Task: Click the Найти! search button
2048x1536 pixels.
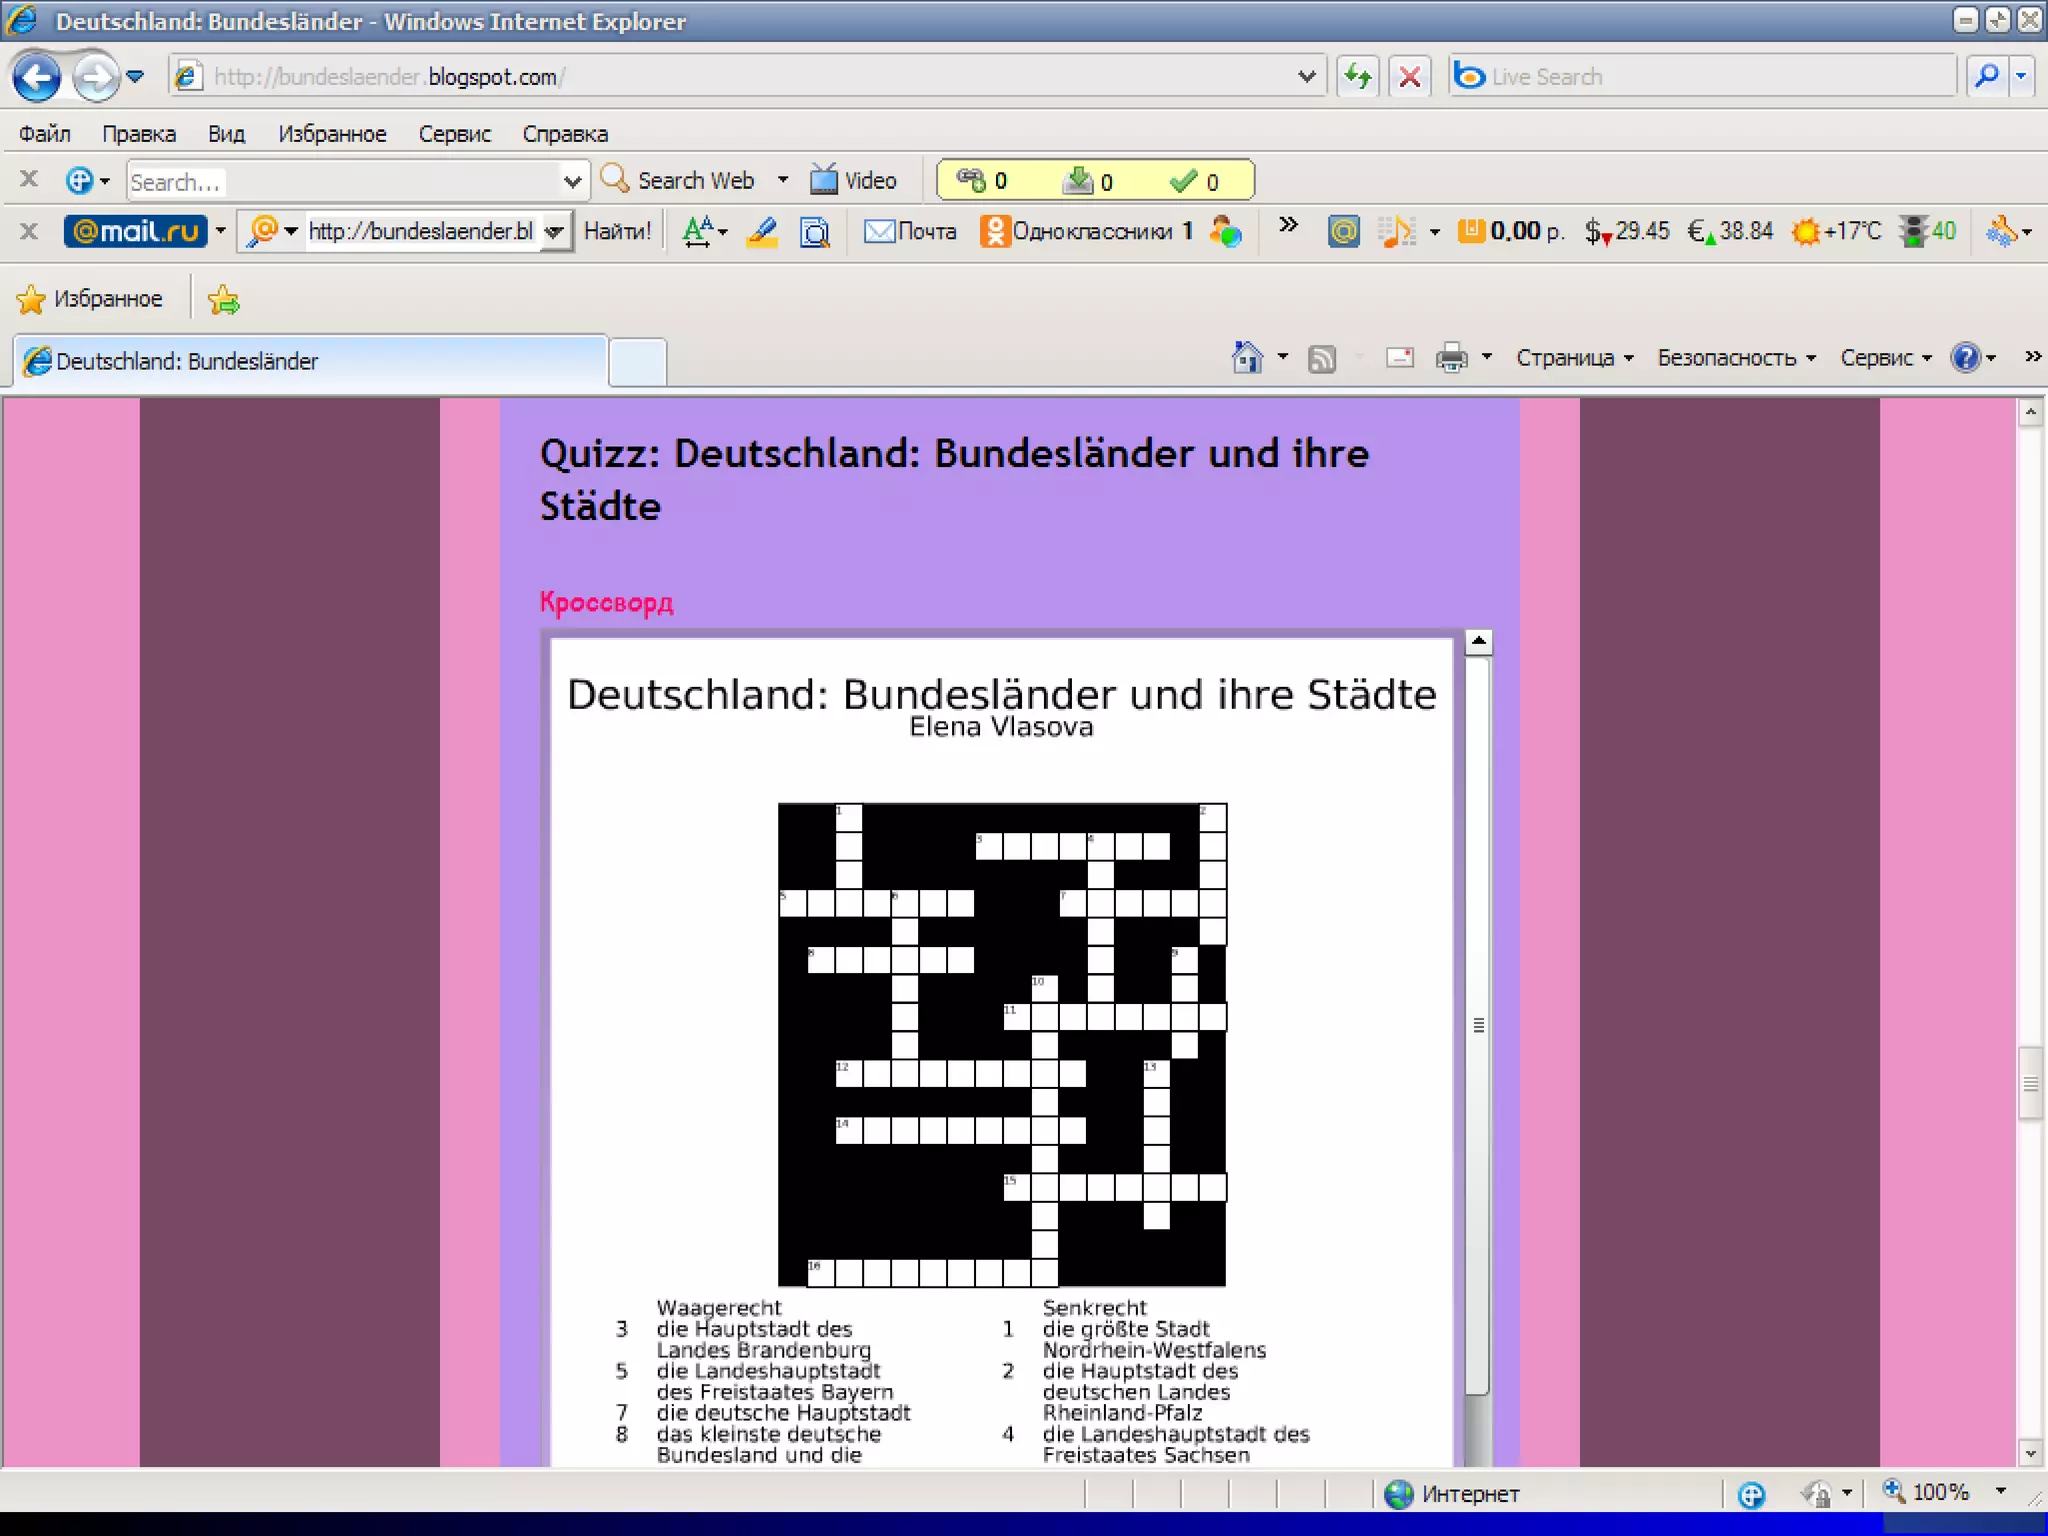Action: [x=617, y=232]
